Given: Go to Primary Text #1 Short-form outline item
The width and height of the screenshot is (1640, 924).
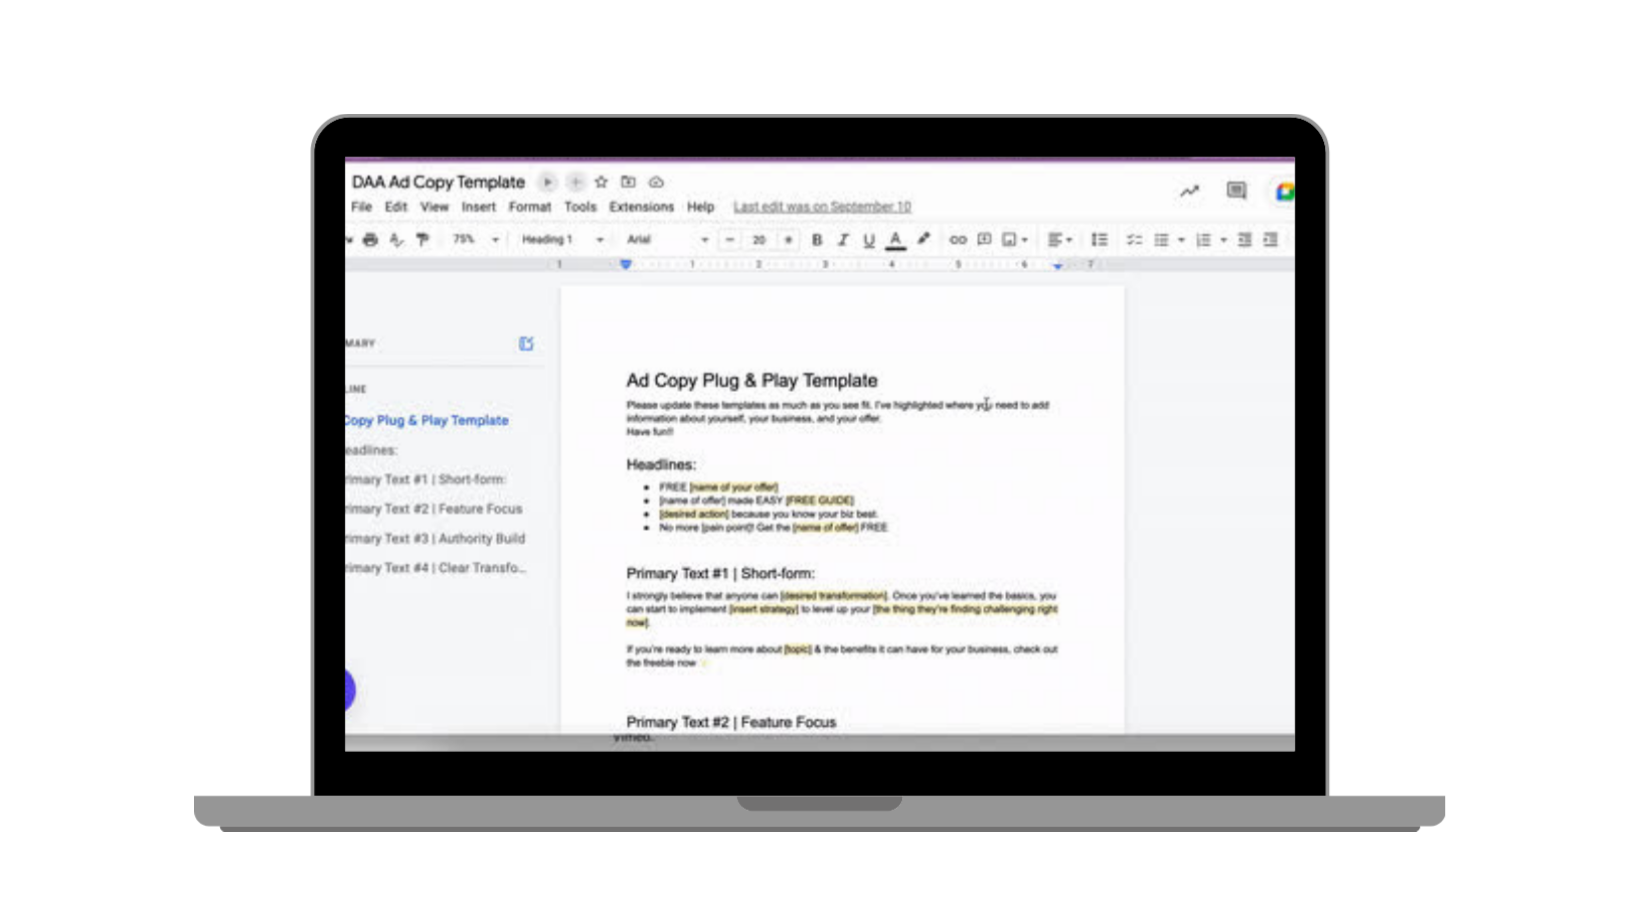Looking at the screenshot, I should pos(426,480).
